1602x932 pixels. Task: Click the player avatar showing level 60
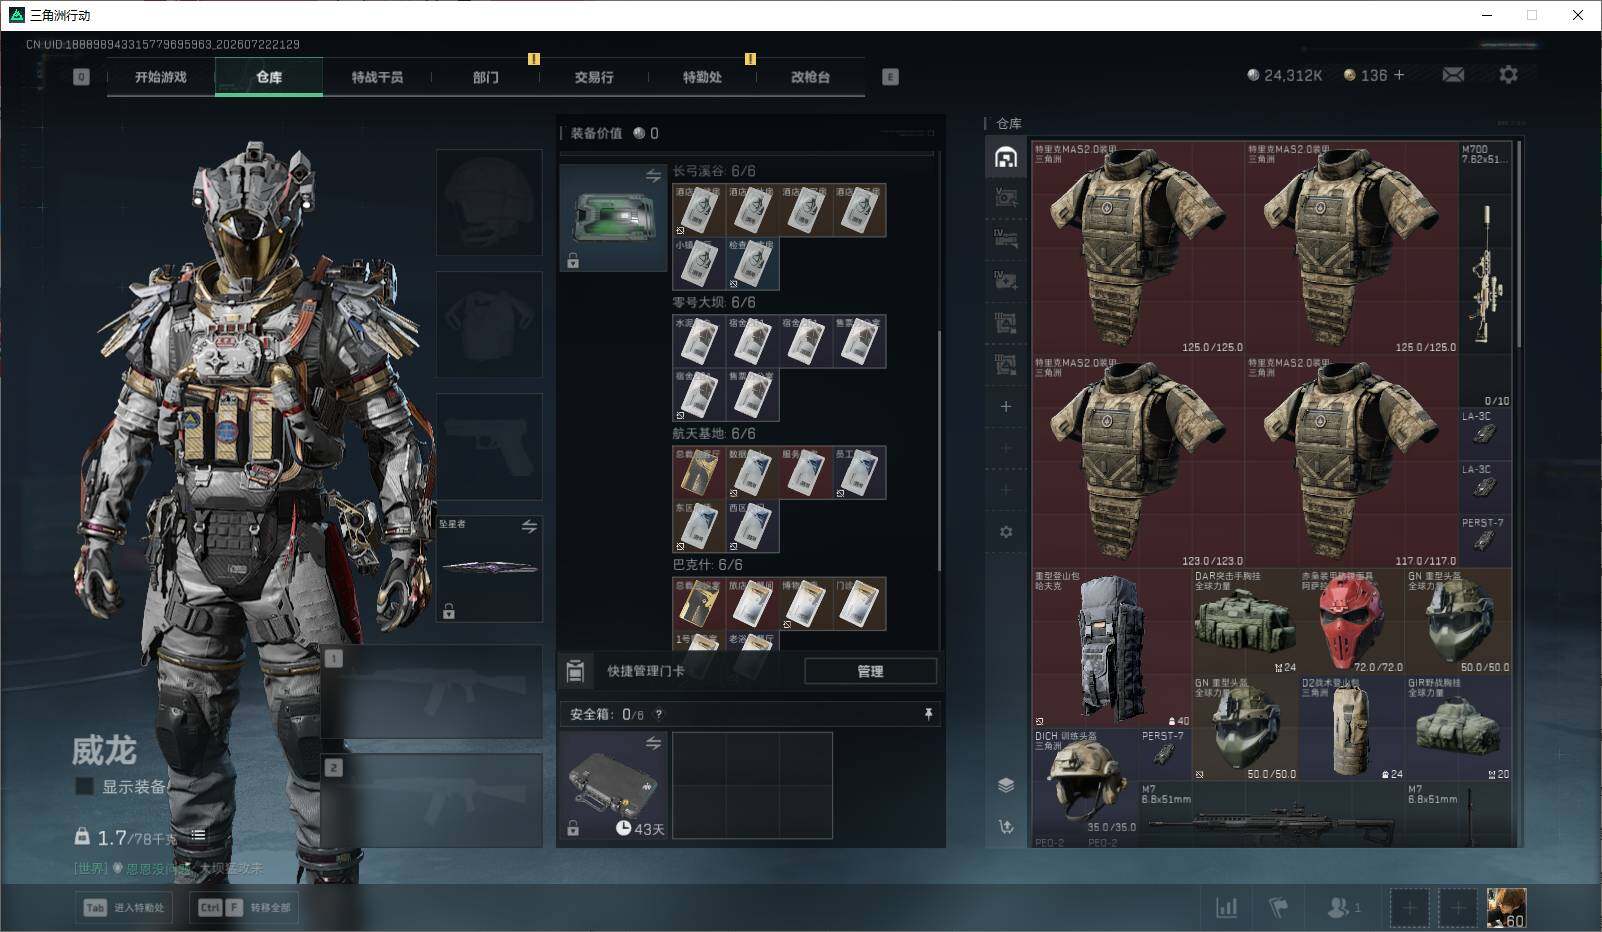[1506, 908]
